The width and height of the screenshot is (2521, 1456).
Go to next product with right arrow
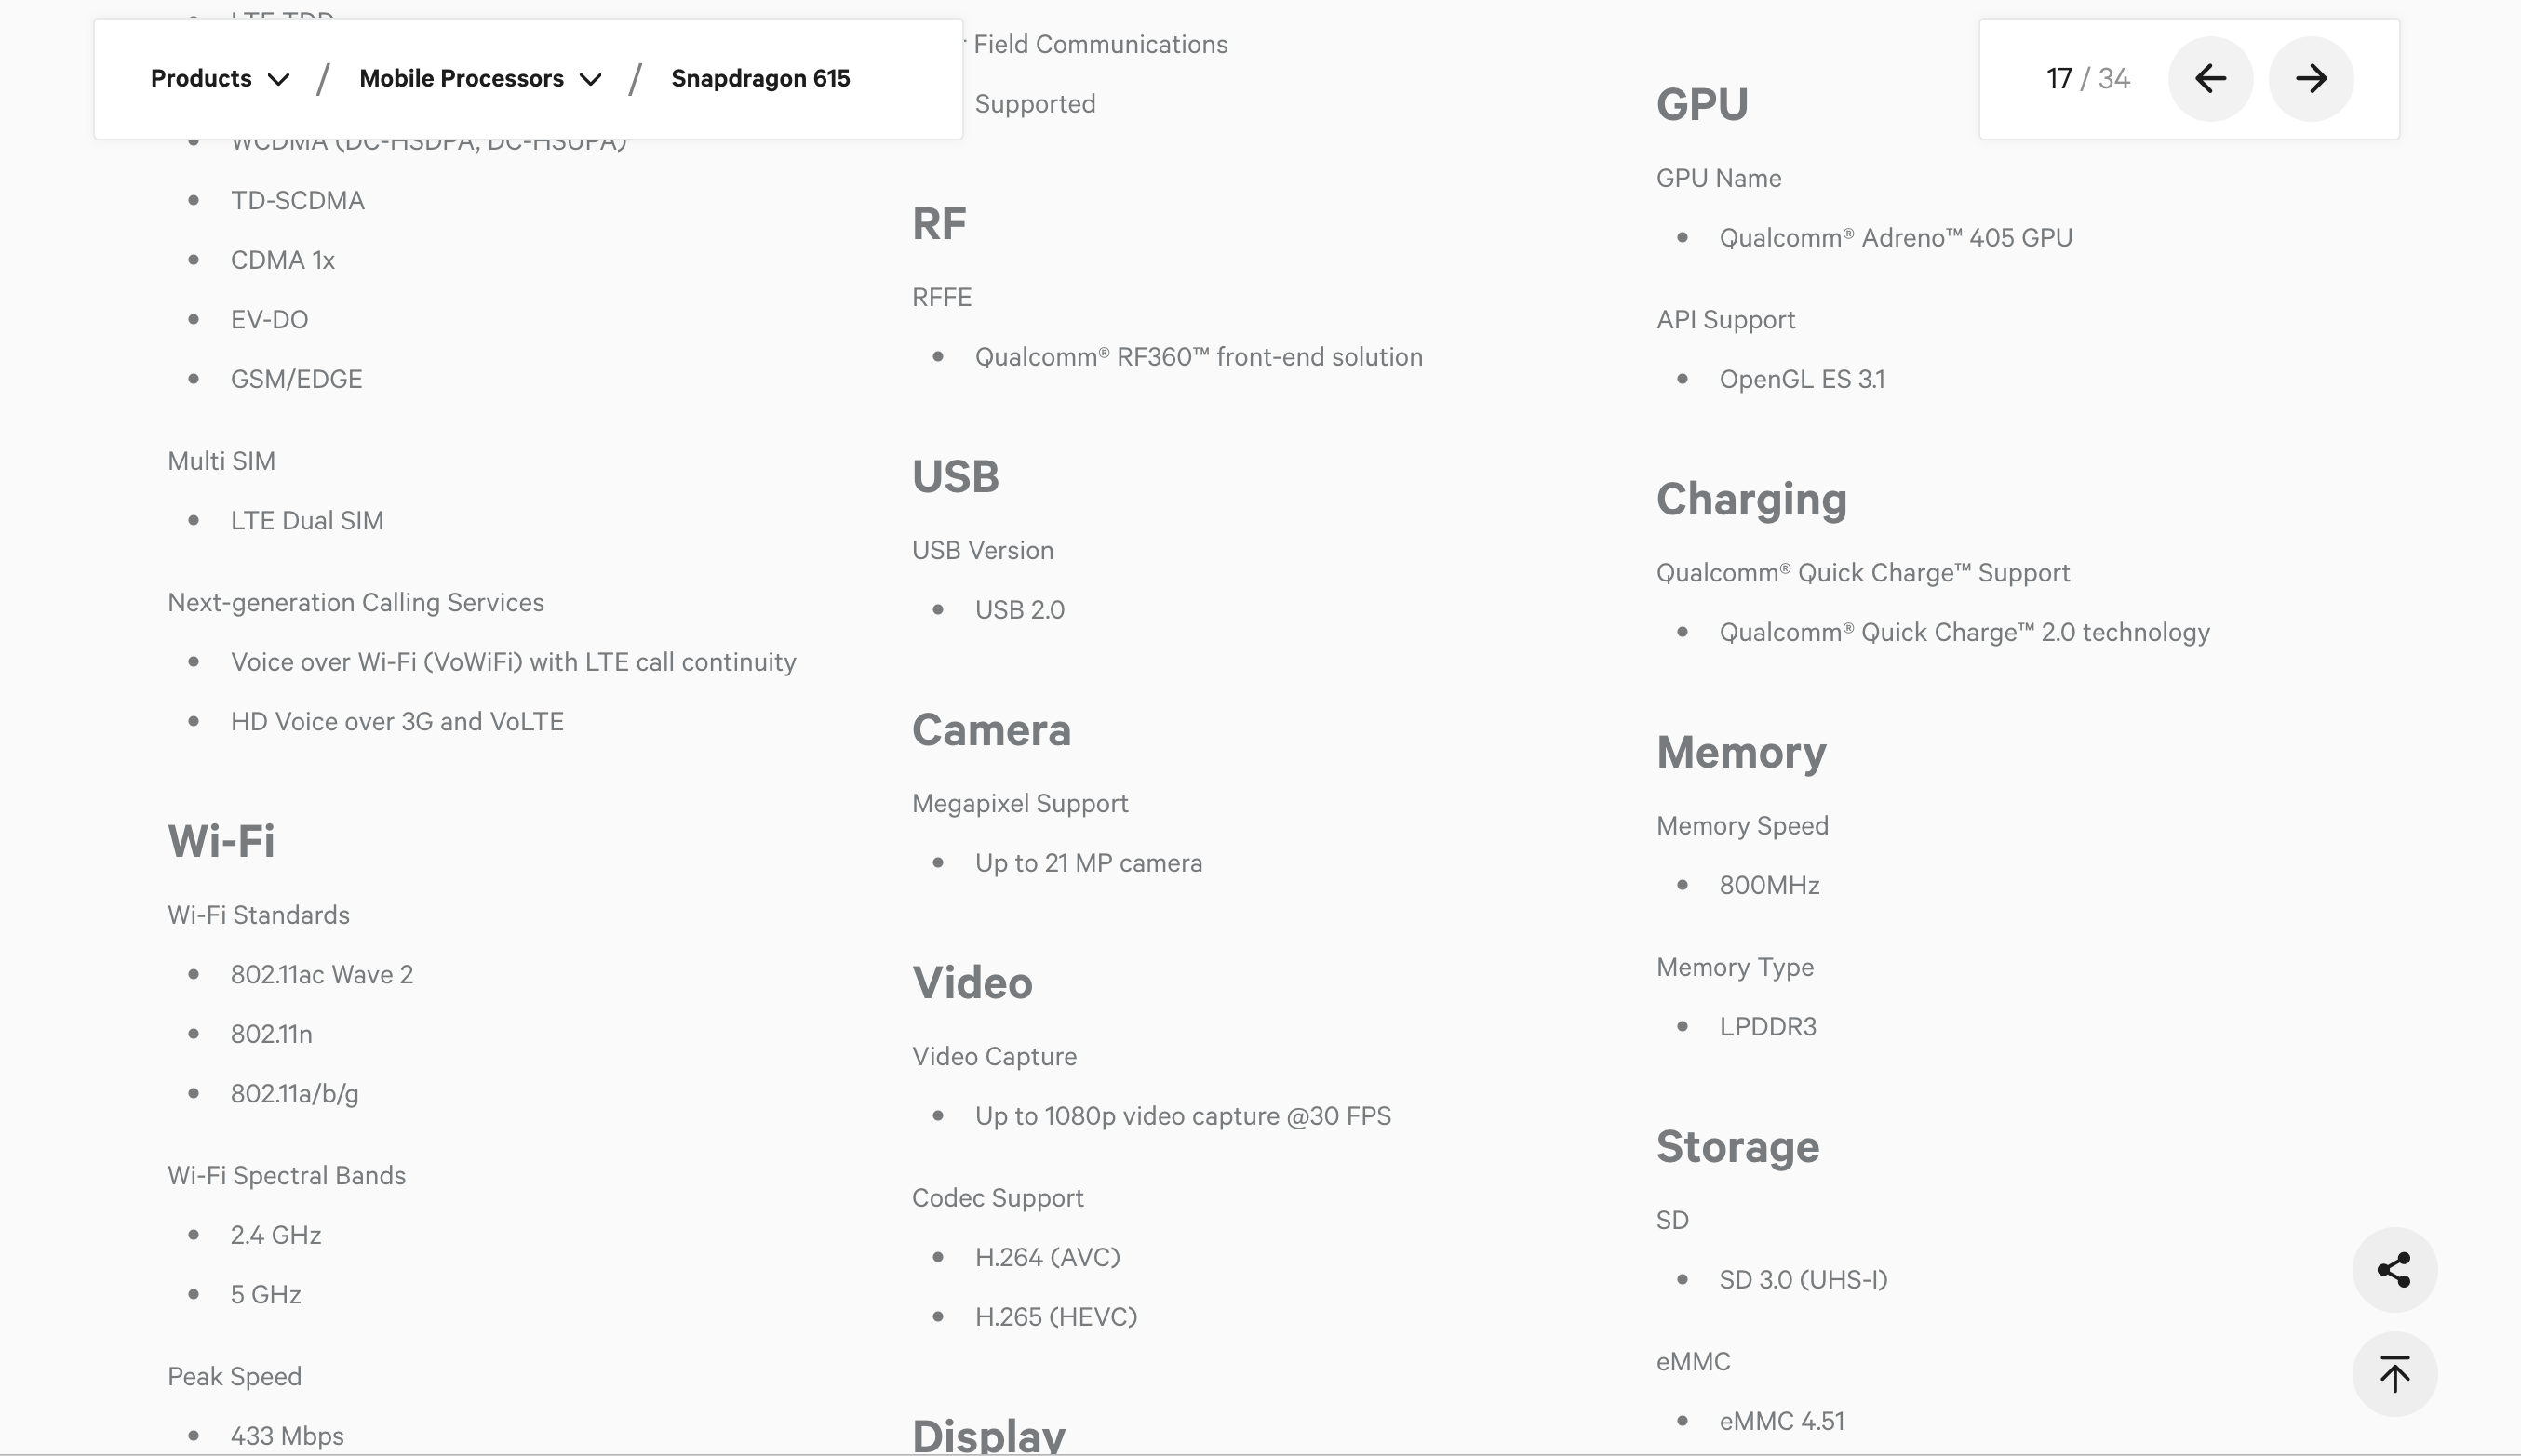coord(2310,79)
